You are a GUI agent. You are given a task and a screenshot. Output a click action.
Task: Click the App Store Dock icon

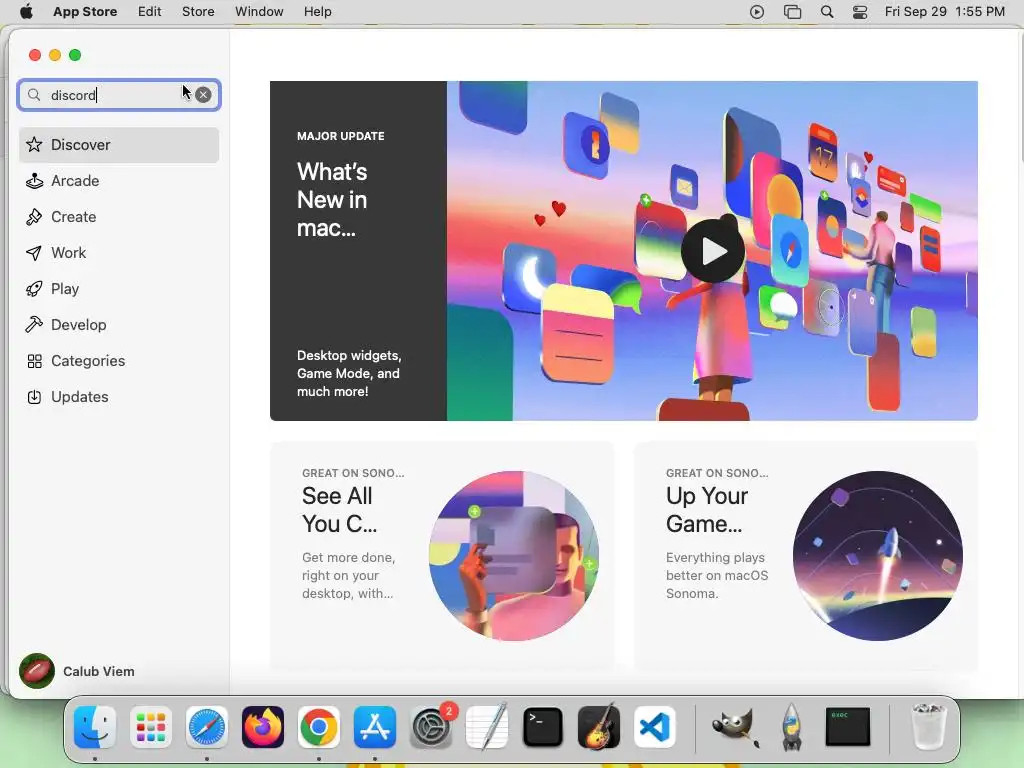pyautogui.click(x=375, y=727)
